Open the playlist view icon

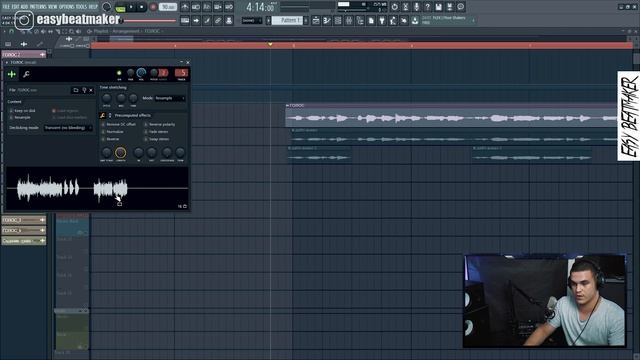316,20
